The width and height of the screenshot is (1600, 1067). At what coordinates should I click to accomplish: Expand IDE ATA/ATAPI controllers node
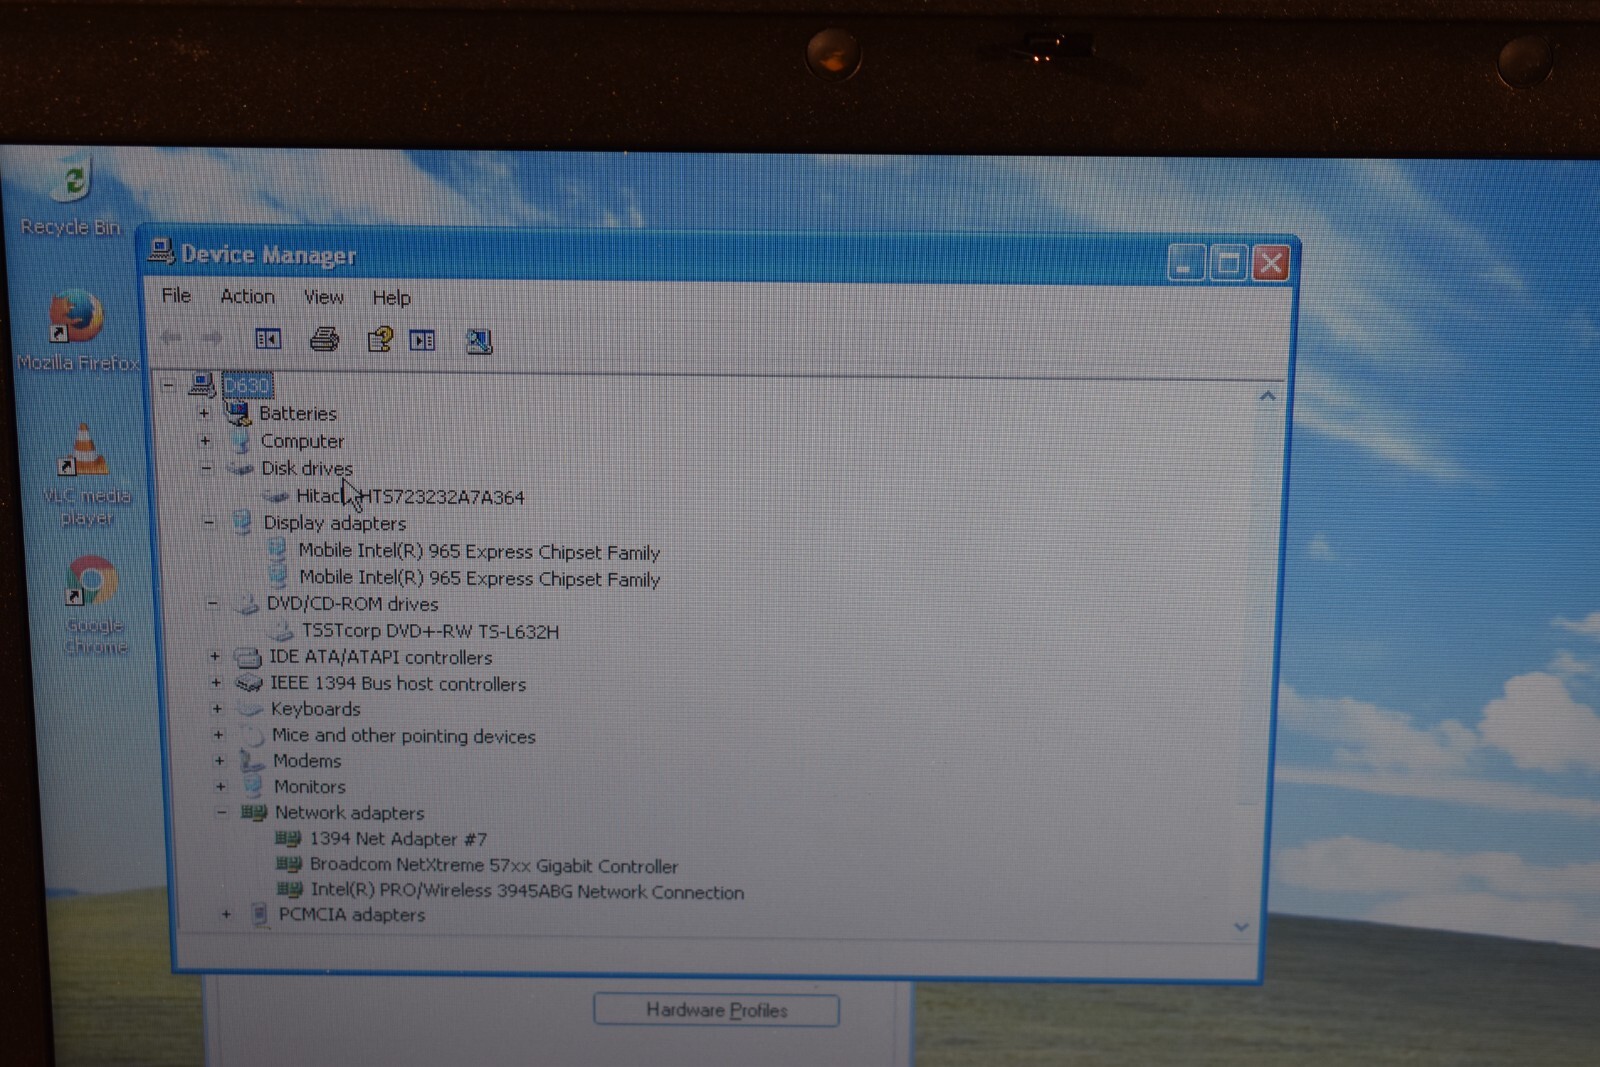pyautogui.click(x=214, y=656)
